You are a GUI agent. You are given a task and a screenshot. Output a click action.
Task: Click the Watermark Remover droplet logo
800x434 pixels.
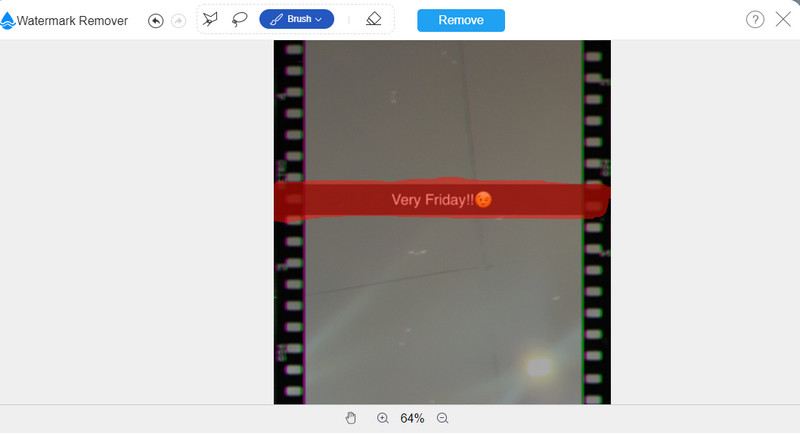pyautogui.click(x=8, y=20)
